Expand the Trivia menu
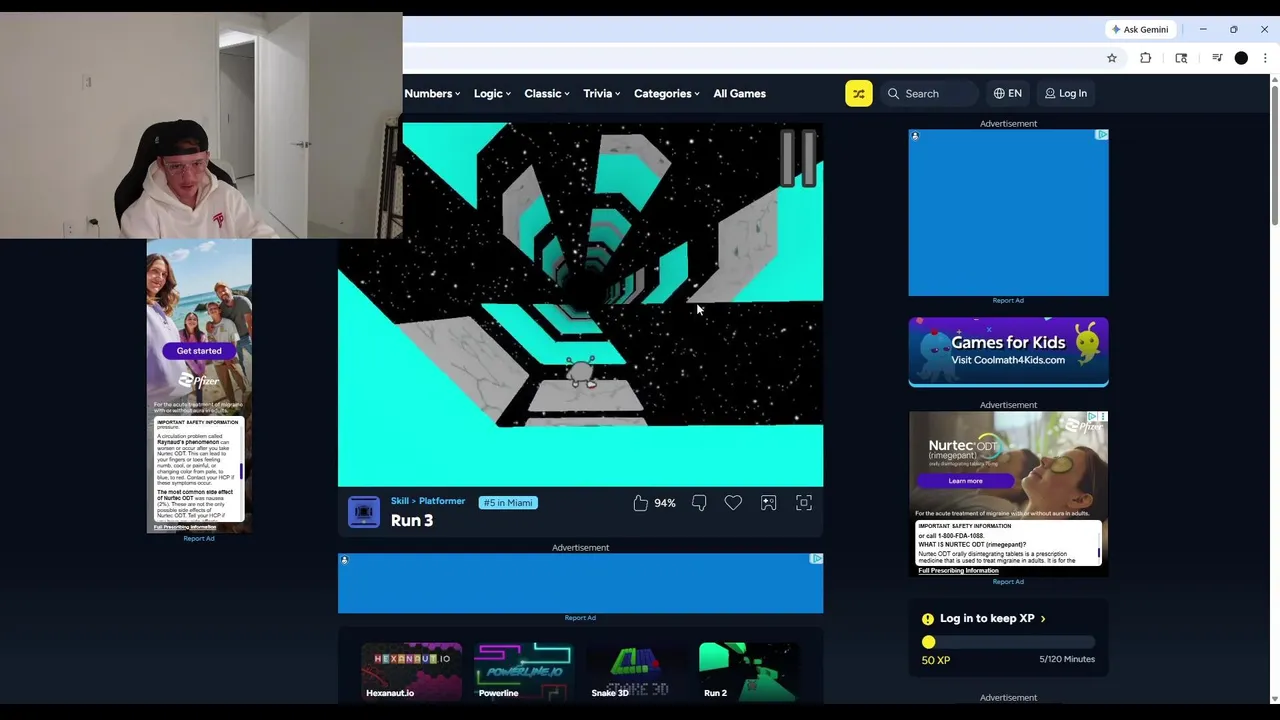The image size is (1280, 720). click(601, 93)
